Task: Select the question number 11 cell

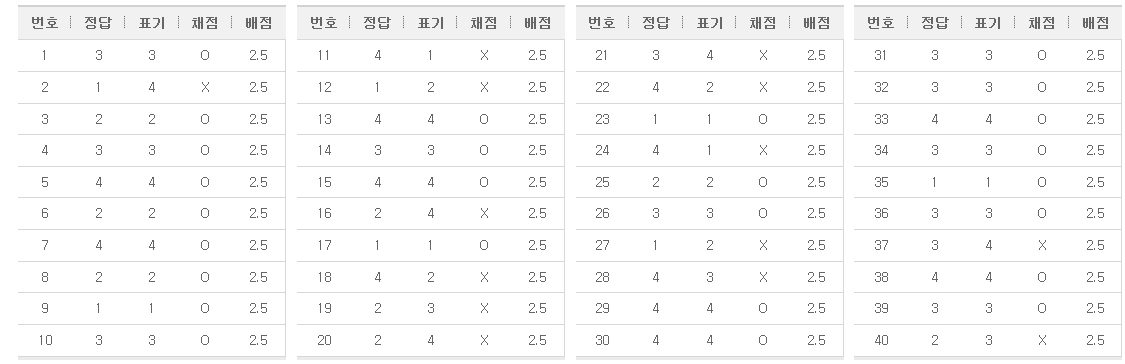Action: click(324, 55)
